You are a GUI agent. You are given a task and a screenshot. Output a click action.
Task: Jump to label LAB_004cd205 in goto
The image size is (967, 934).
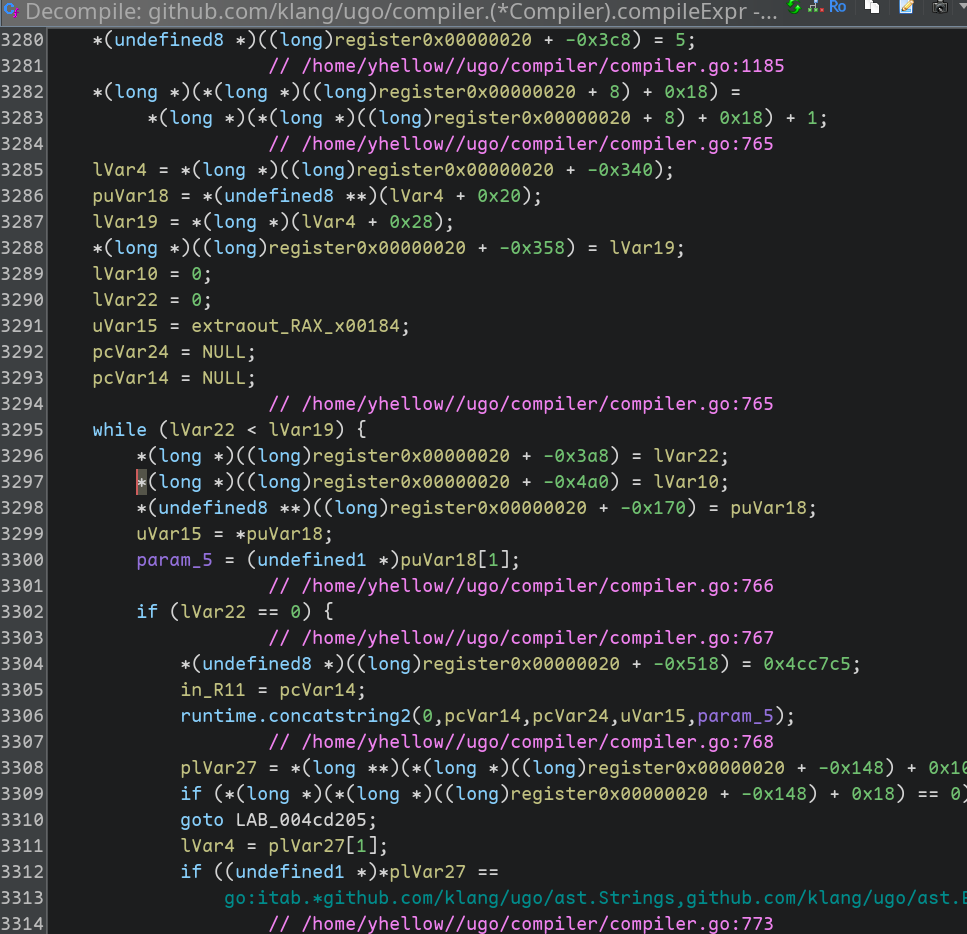click(301, 819)
